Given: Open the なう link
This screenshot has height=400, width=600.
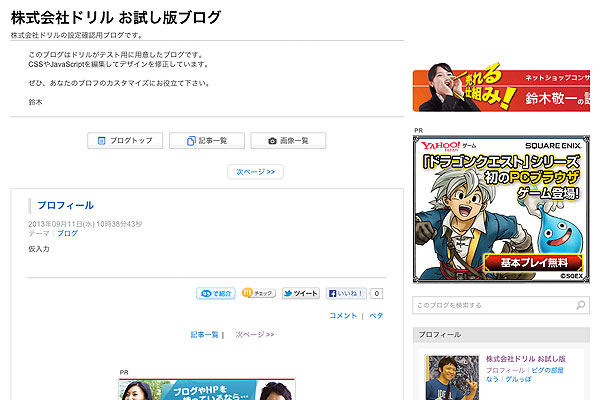Looking at the screenshot, I should point(492,379).
